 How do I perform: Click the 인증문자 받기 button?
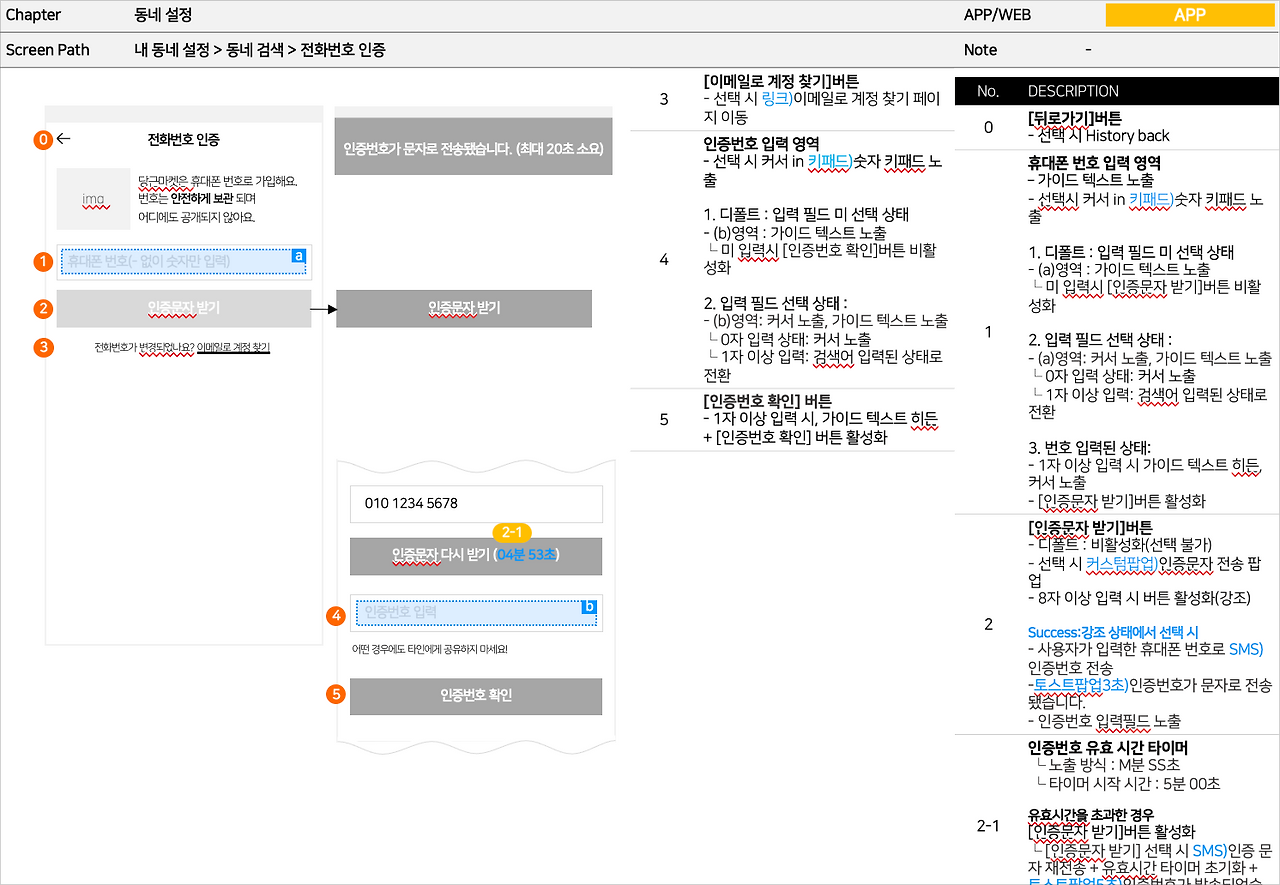click(184, 308)
